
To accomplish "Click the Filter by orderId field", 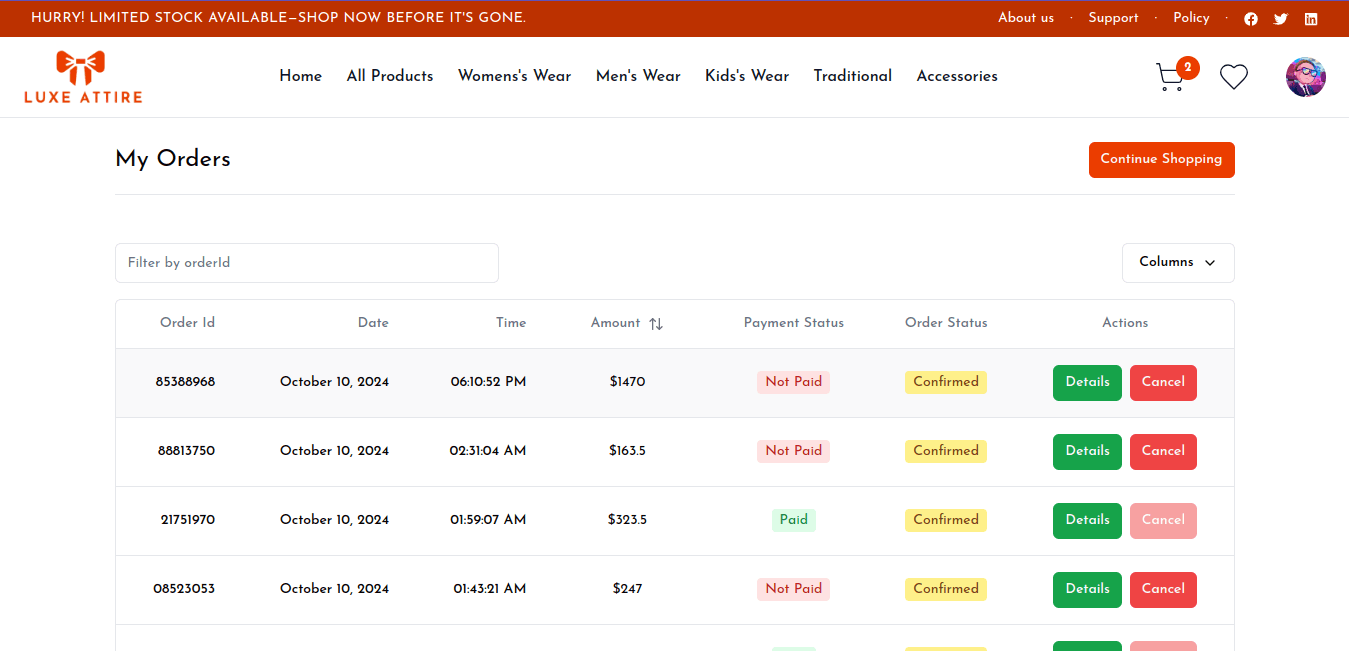I will click(x=306, y=263).
